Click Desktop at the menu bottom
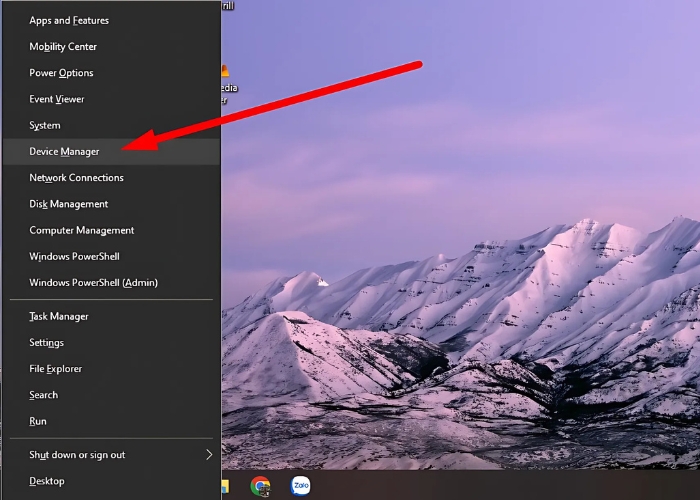The height and width of the screenshot is (500, 700). click(47, 481)
